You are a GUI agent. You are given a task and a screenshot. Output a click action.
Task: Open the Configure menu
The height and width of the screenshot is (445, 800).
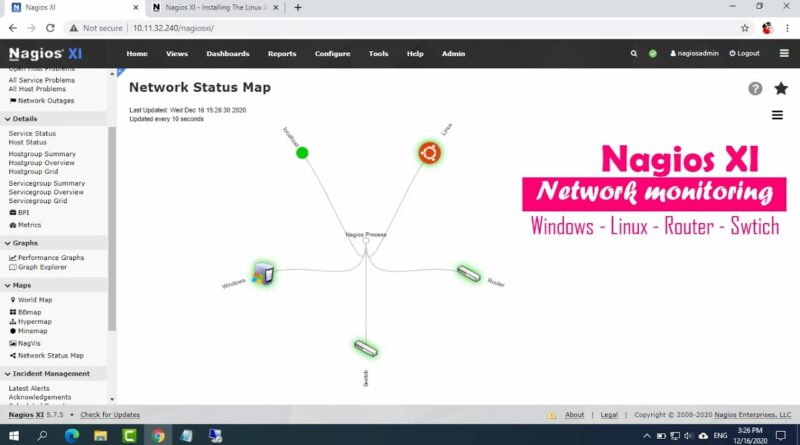[x=333, y=54]
